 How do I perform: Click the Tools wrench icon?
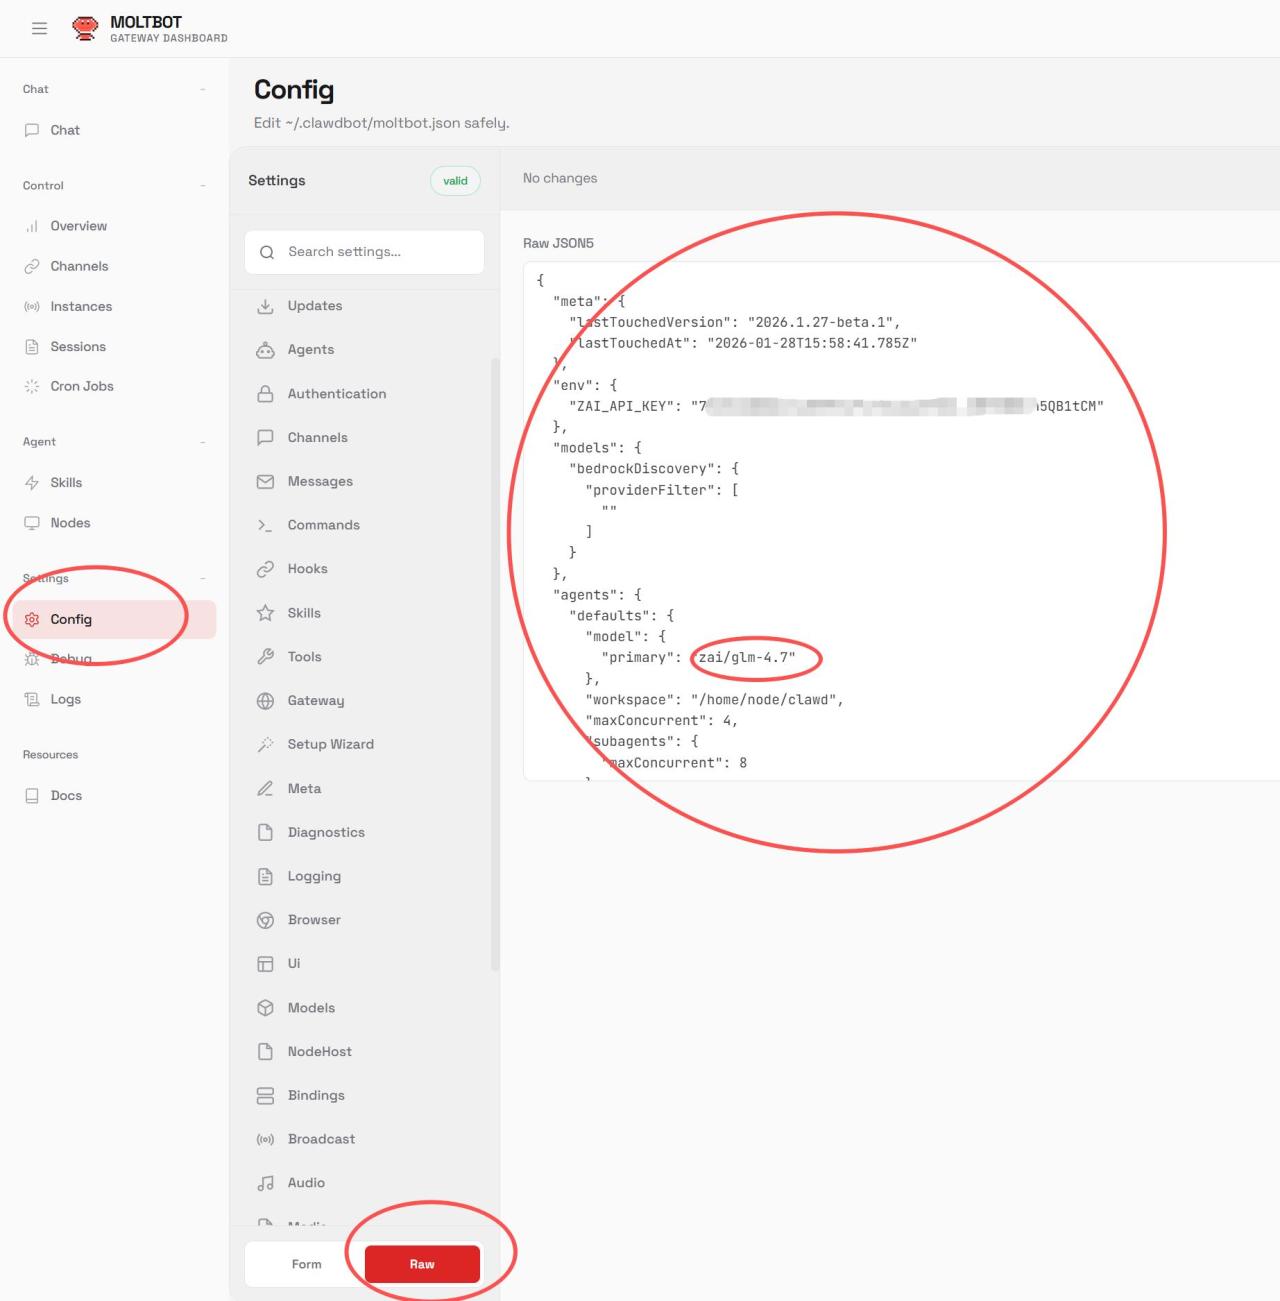[x=265, y=657]
